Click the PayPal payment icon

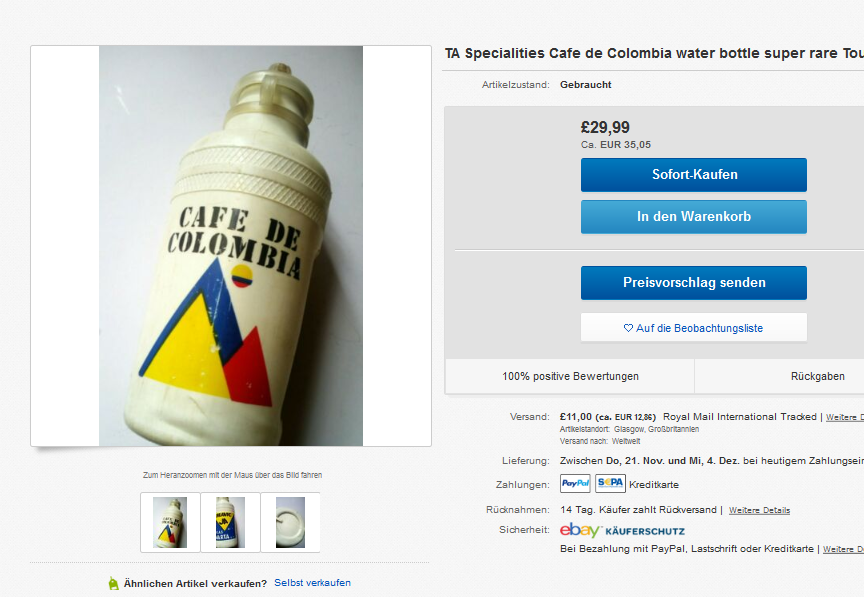[x=575, y=483]
